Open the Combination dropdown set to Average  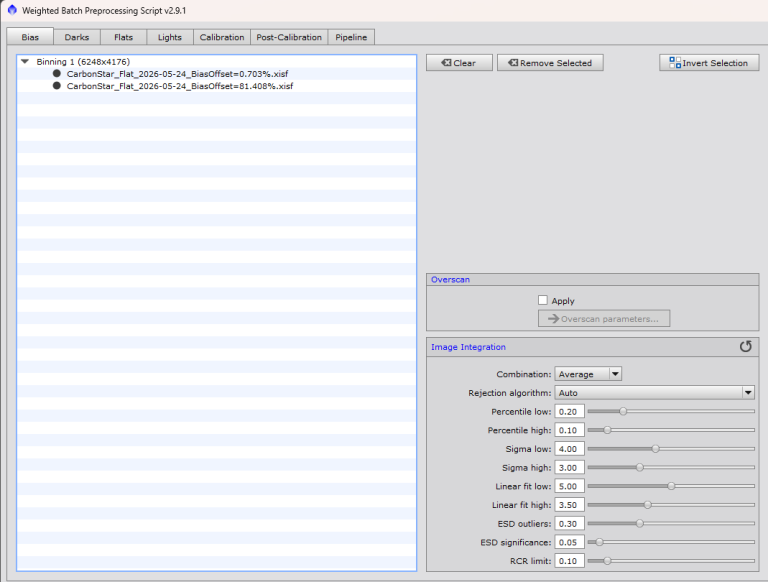click(x=588, y=374)
